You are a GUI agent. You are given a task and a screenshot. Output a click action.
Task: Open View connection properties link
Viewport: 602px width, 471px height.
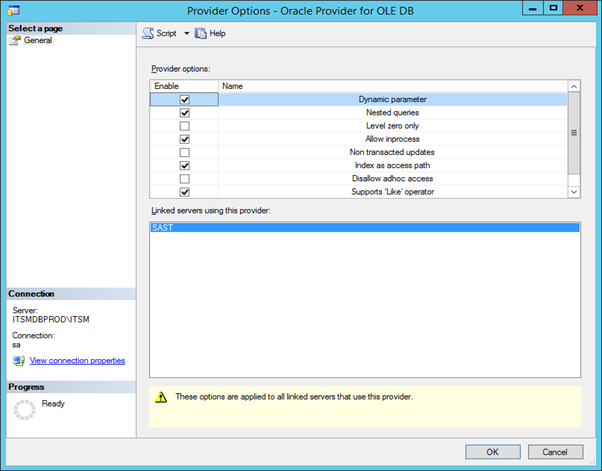[77, 361]
